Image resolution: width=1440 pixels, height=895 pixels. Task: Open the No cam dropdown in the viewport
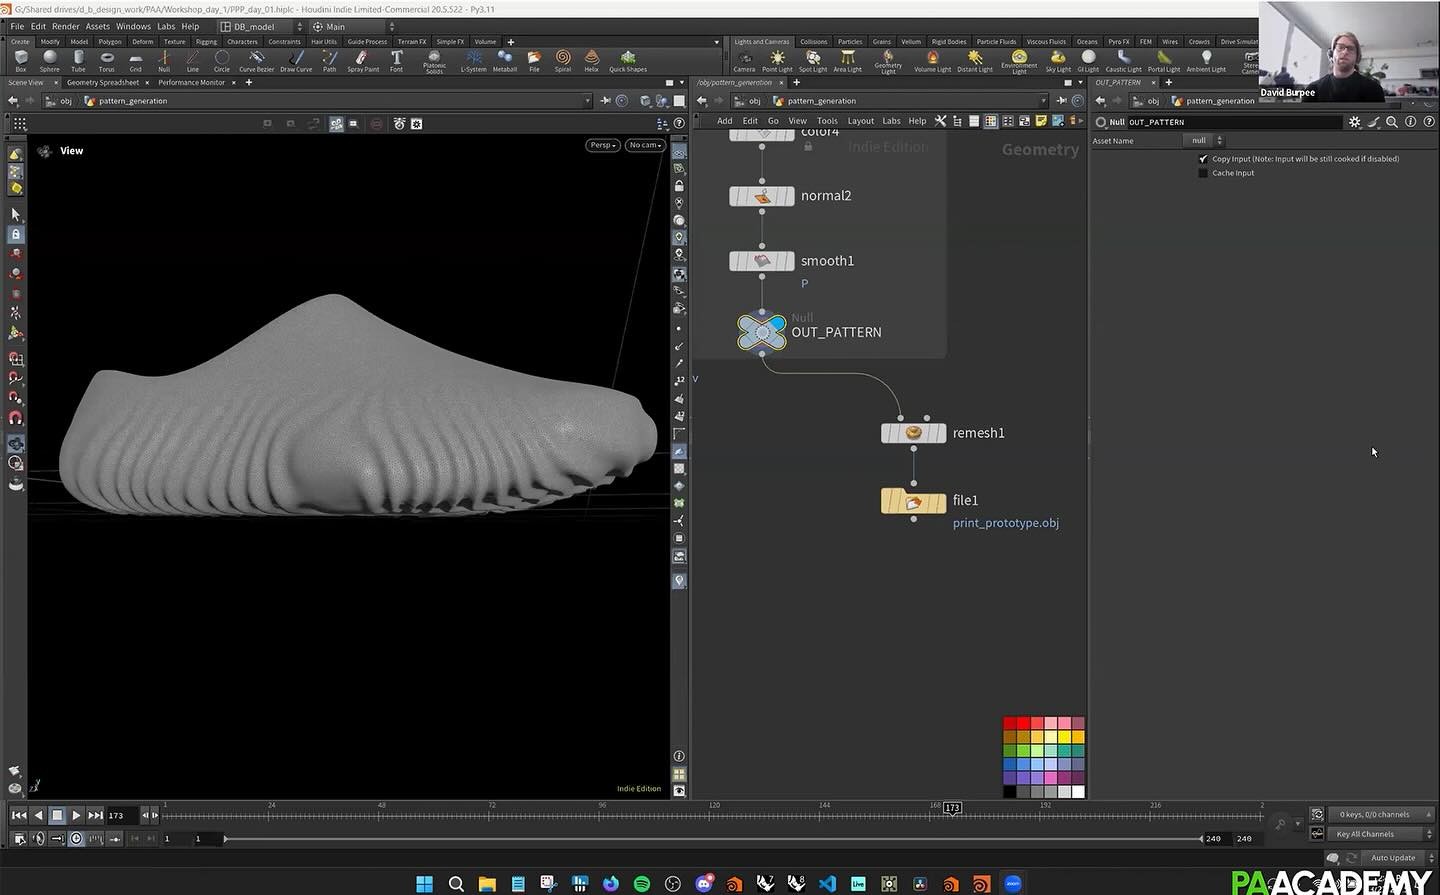tap(644, 144)
